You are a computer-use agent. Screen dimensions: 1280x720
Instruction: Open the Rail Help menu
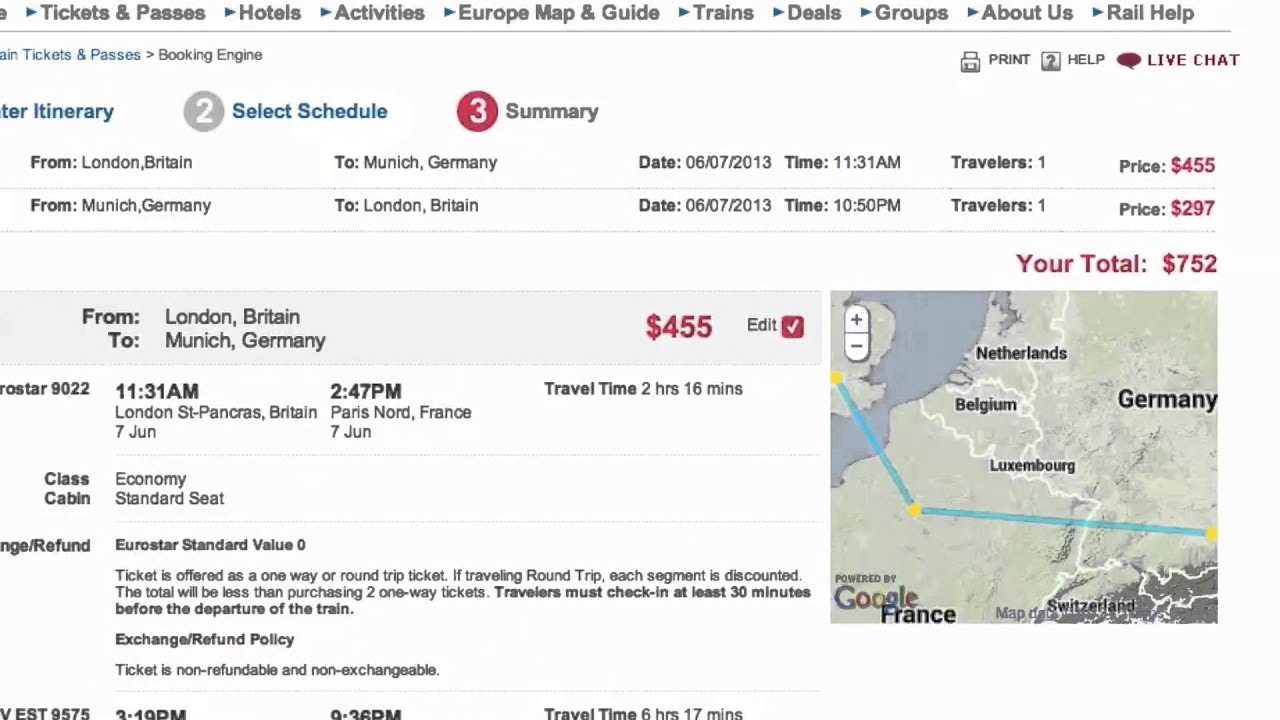(x=1150, y=13)
